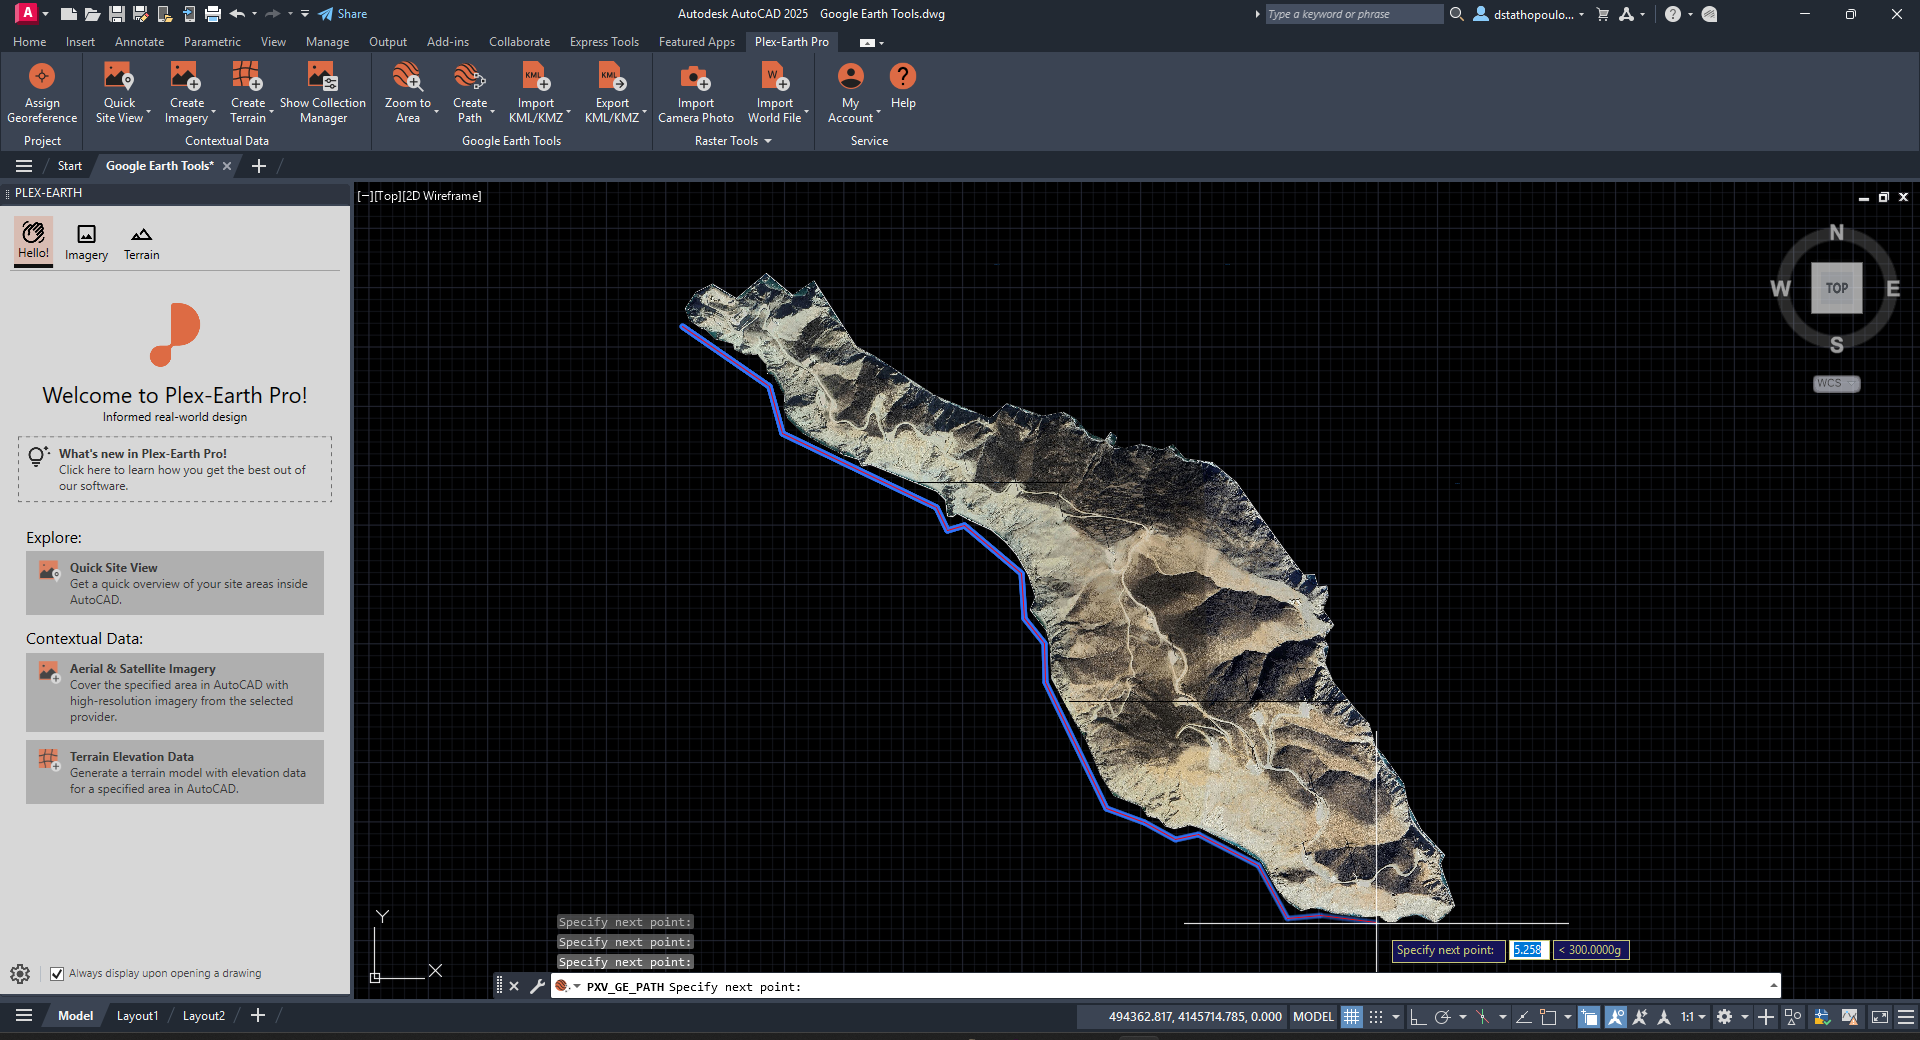Open Autodesk App Store cart icon

pyautogui.click(x=1603, y=14)
